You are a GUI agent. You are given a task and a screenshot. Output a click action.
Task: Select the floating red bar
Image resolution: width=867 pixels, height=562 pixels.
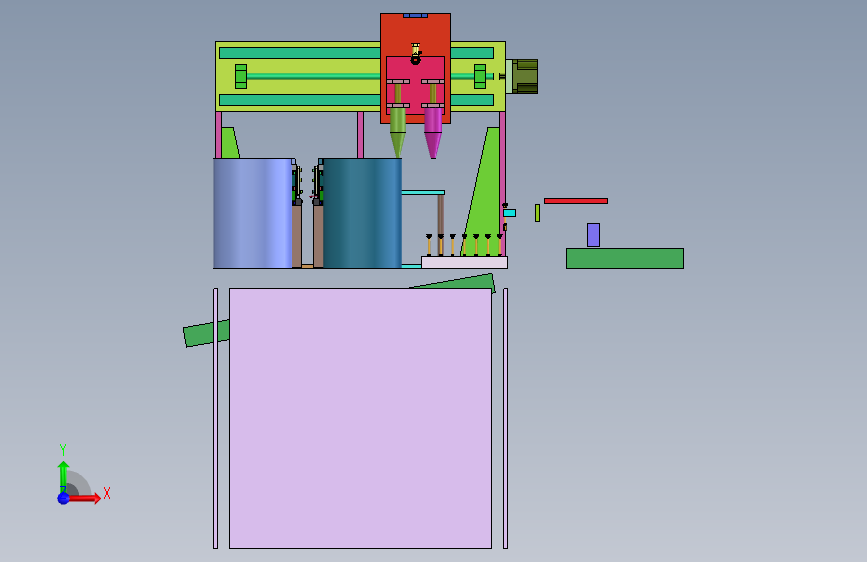[576, 201]
